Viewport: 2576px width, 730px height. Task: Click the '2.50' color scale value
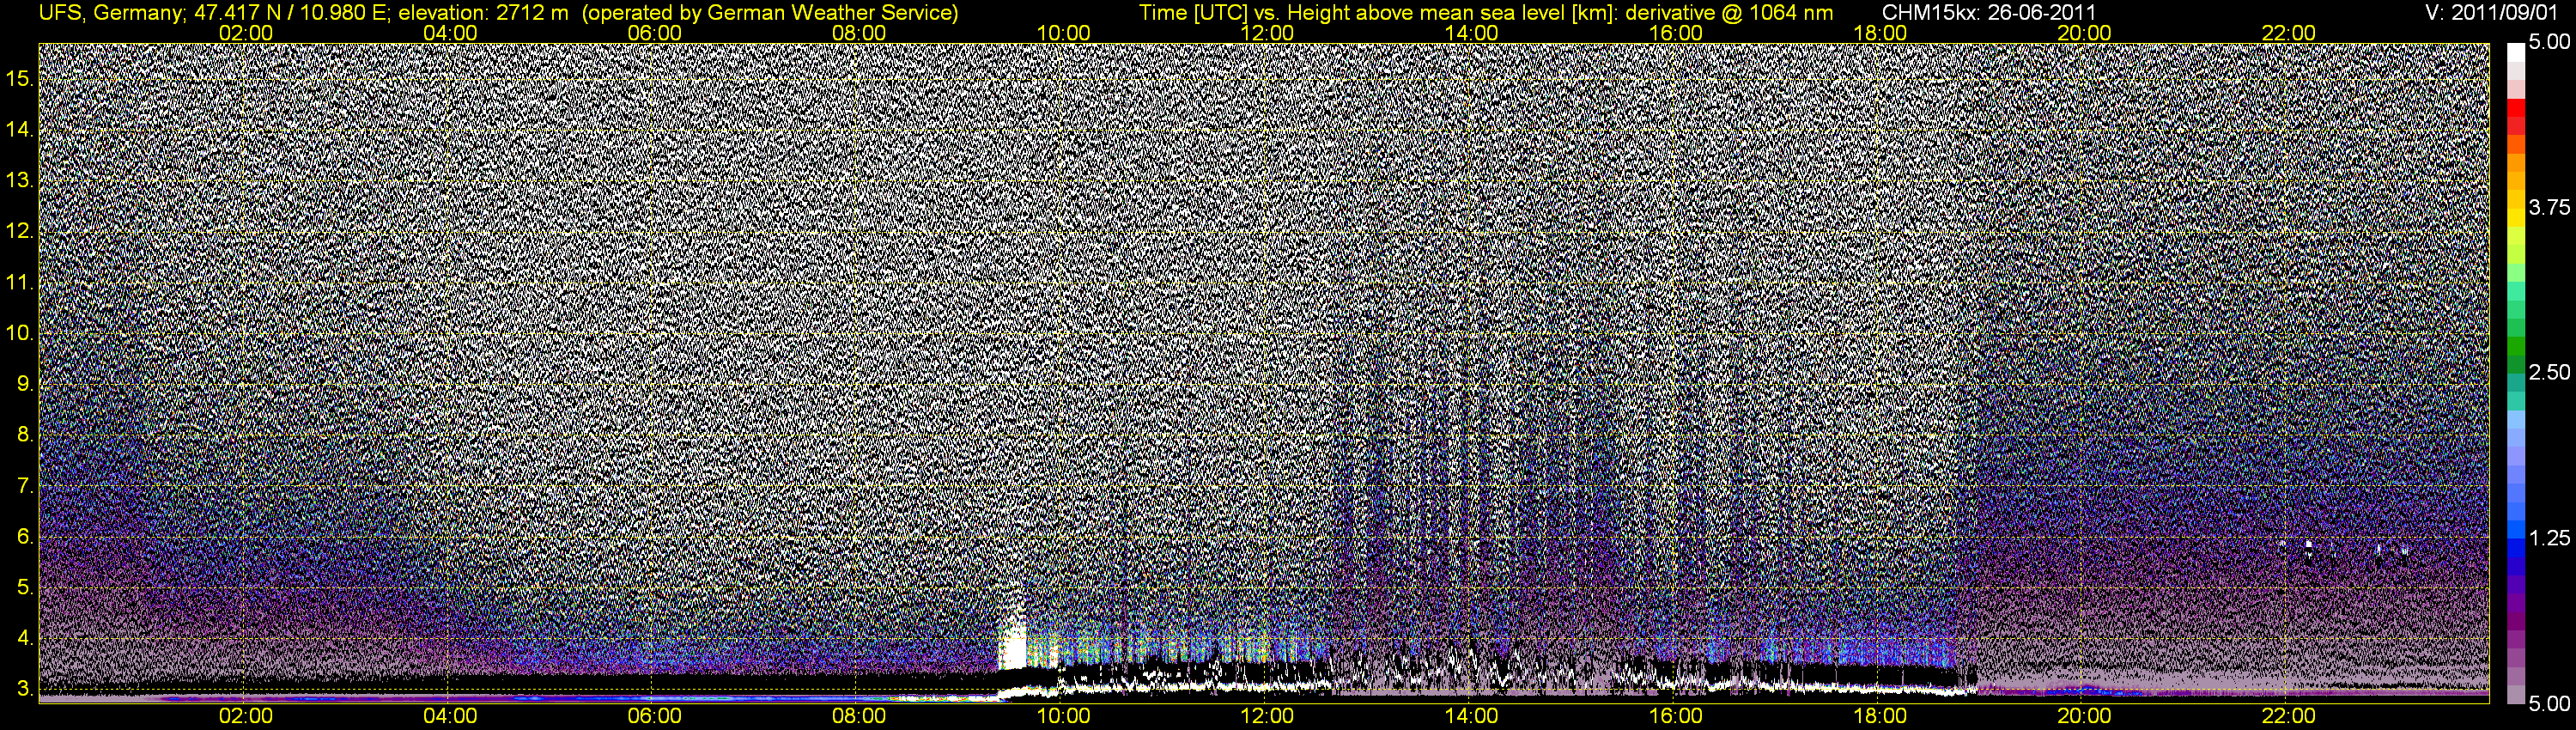2549,372
